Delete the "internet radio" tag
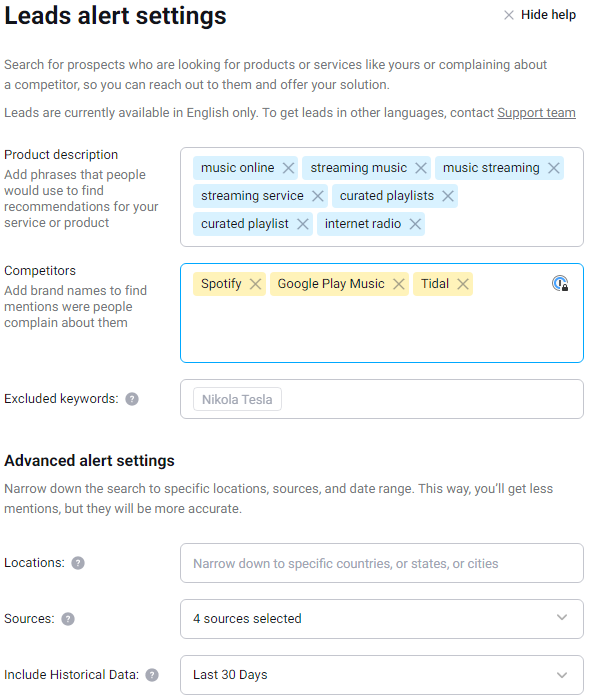Screen dimensions: 590x700 click(415, 224)
